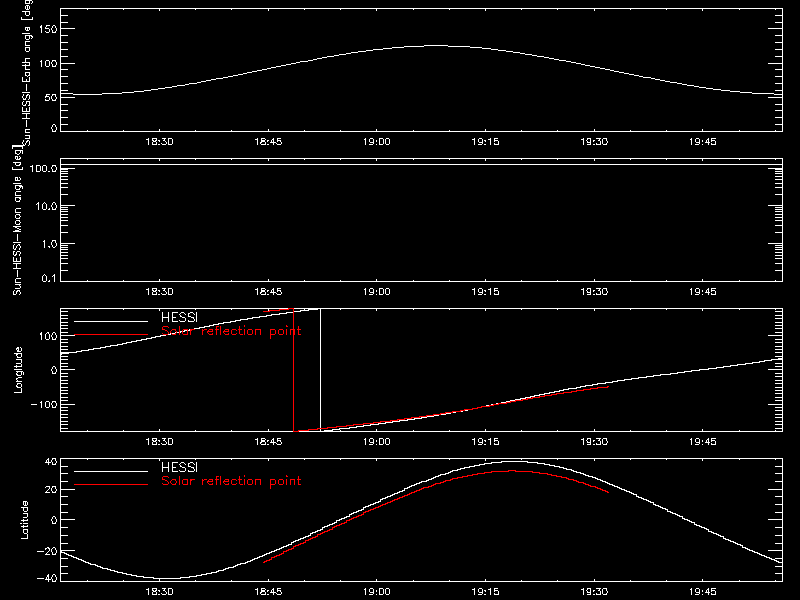Click the Sun-HESSI-Earth angle axis title
The image size is (800, 600).
27,72
